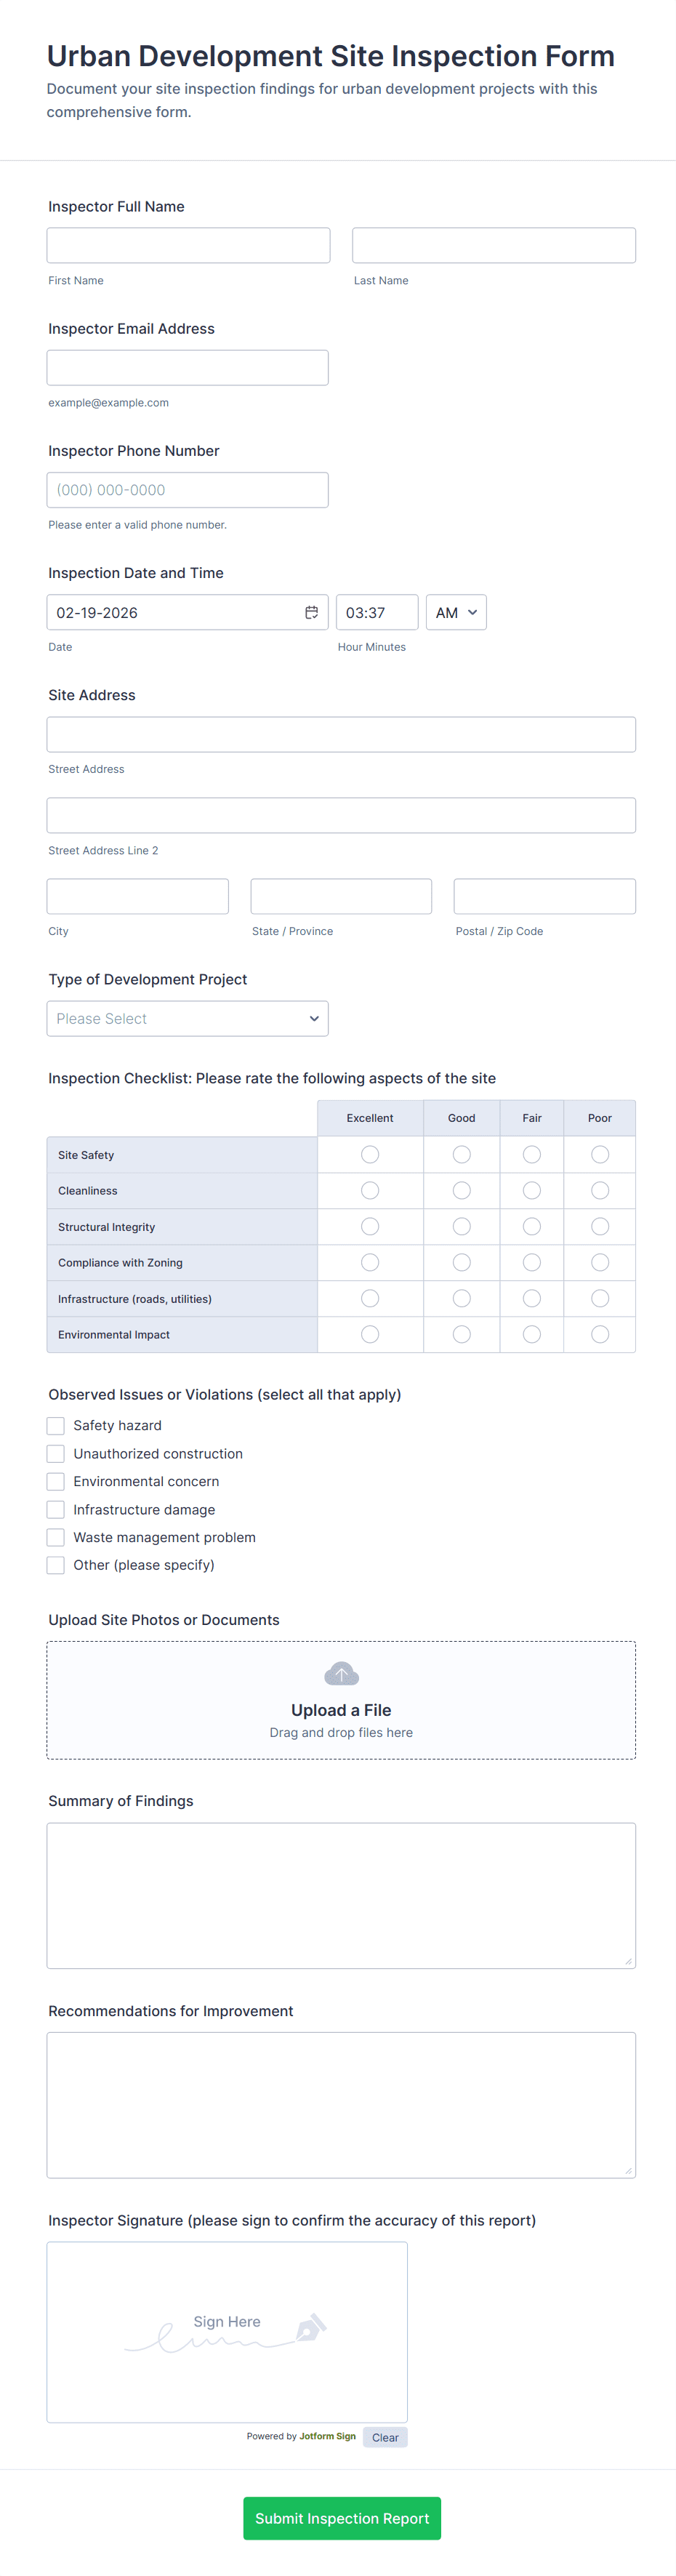The width and height of the screenshot is (676, 2576).
Task: Rate Environmental Impact as Fair
Action: pyautogui.click(x=532, y=1334)
